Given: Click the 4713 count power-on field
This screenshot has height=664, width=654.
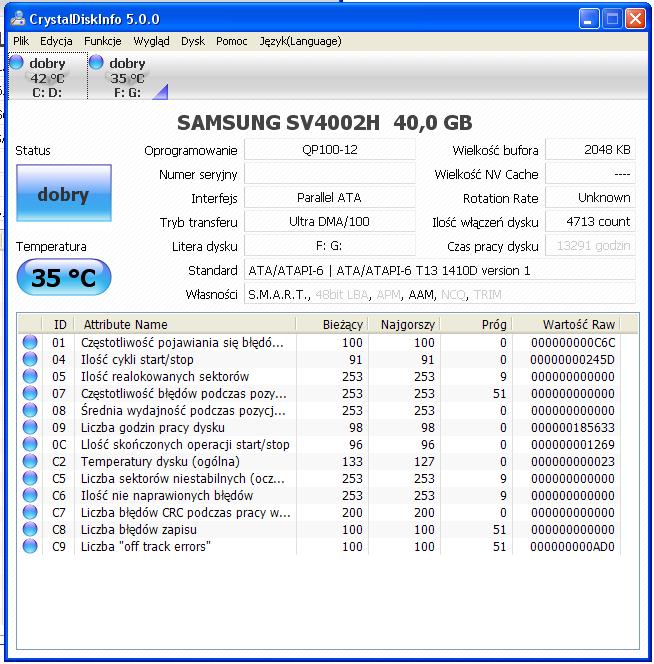Looking at the screenshot, I should [x=590, y=222].
